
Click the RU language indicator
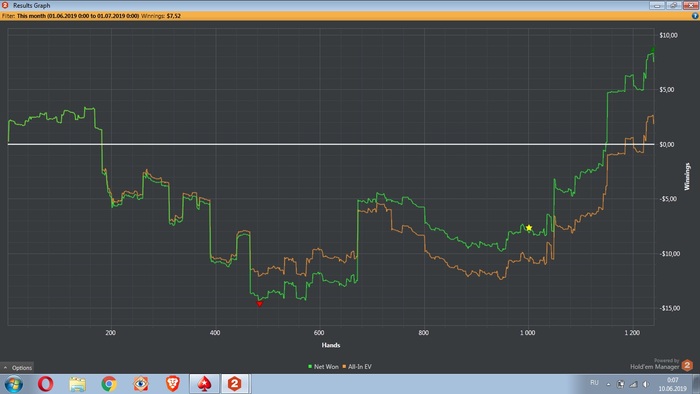tap(594, 383)
